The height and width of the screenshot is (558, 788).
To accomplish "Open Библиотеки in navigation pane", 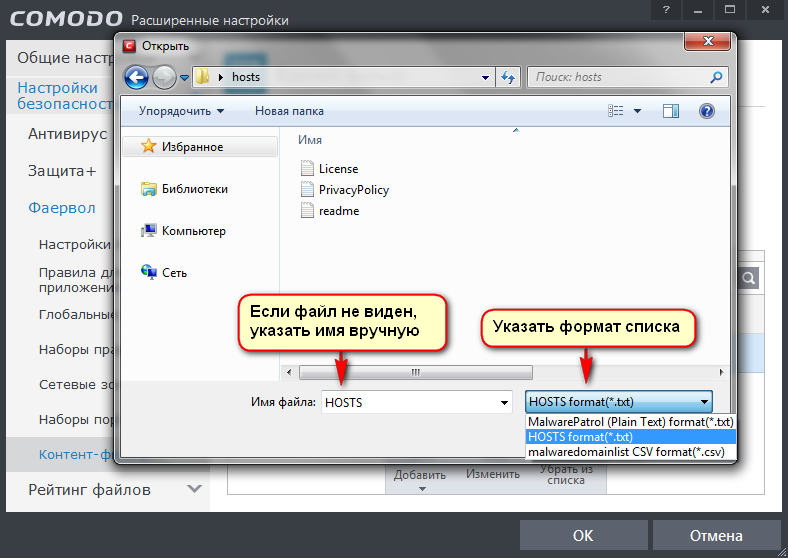I will tap(194, 189).
